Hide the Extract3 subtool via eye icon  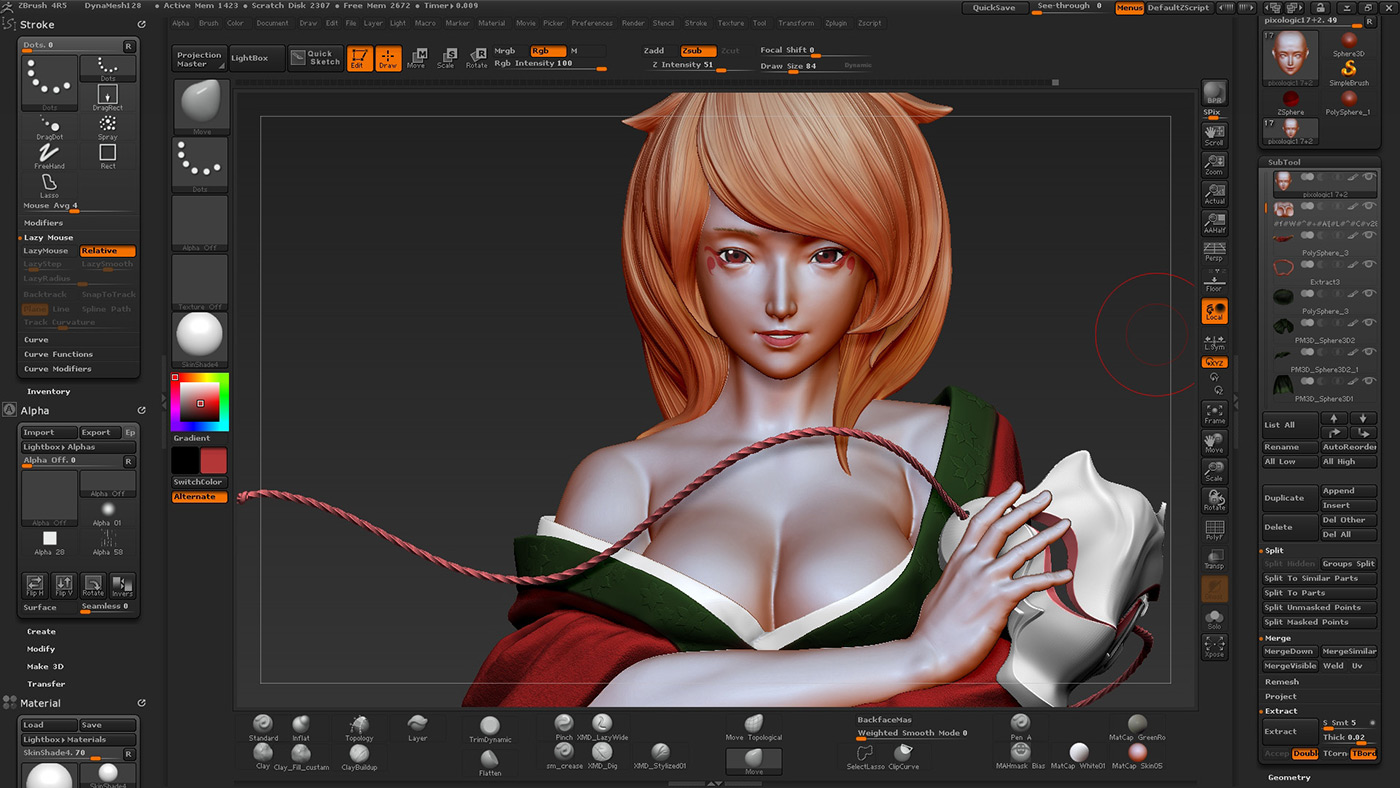pos(1367,266)
